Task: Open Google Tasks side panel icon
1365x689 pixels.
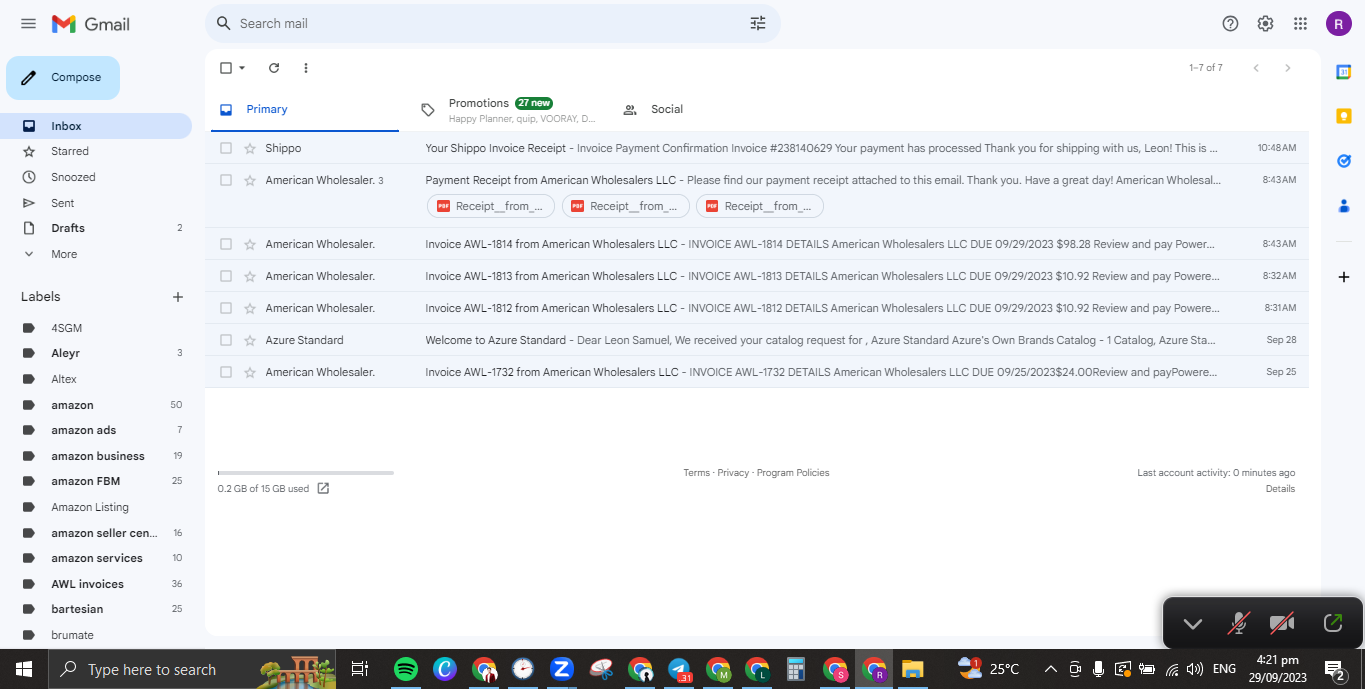Action: coord(1344,160)
